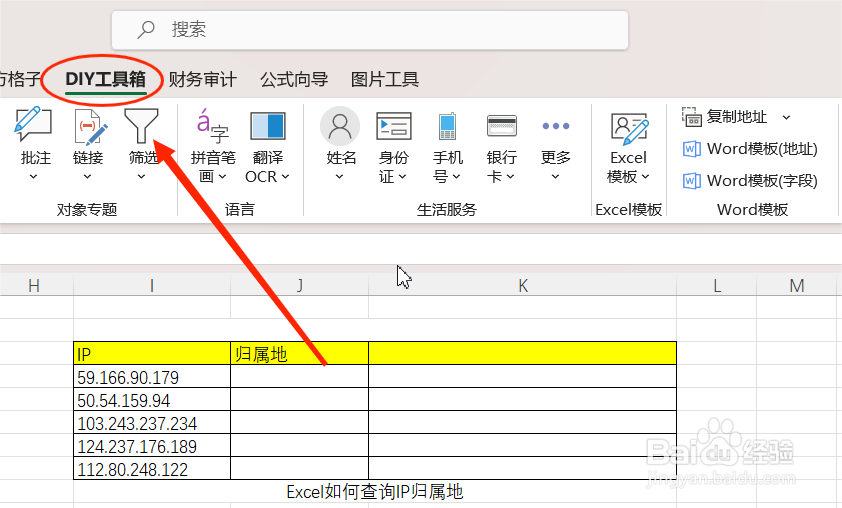
Task: Select the Excel如何查询IP归属地 caption cell
Action: 375,491
